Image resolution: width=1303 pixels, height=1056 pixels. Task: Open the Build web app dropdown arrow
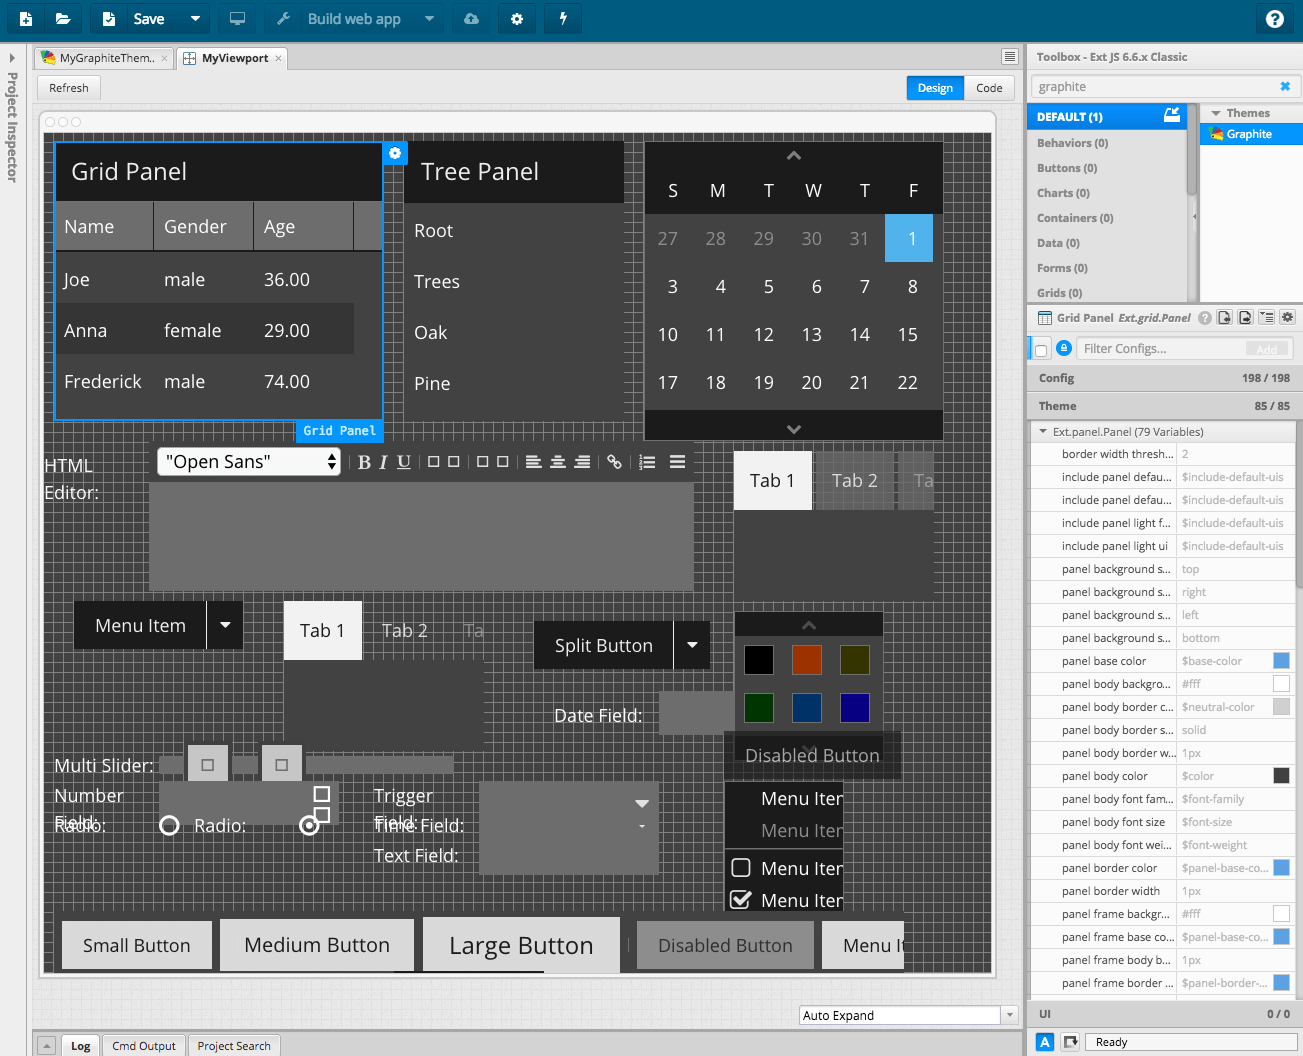[429, 19]
